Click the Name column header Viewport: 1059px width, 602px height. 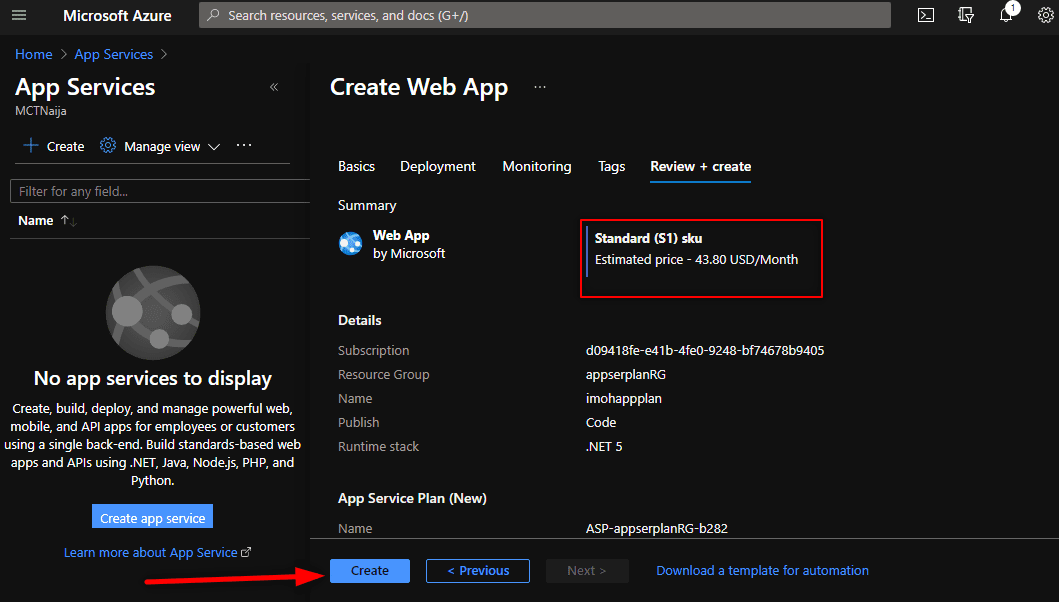pyautogui.click(x=36, y=220)
